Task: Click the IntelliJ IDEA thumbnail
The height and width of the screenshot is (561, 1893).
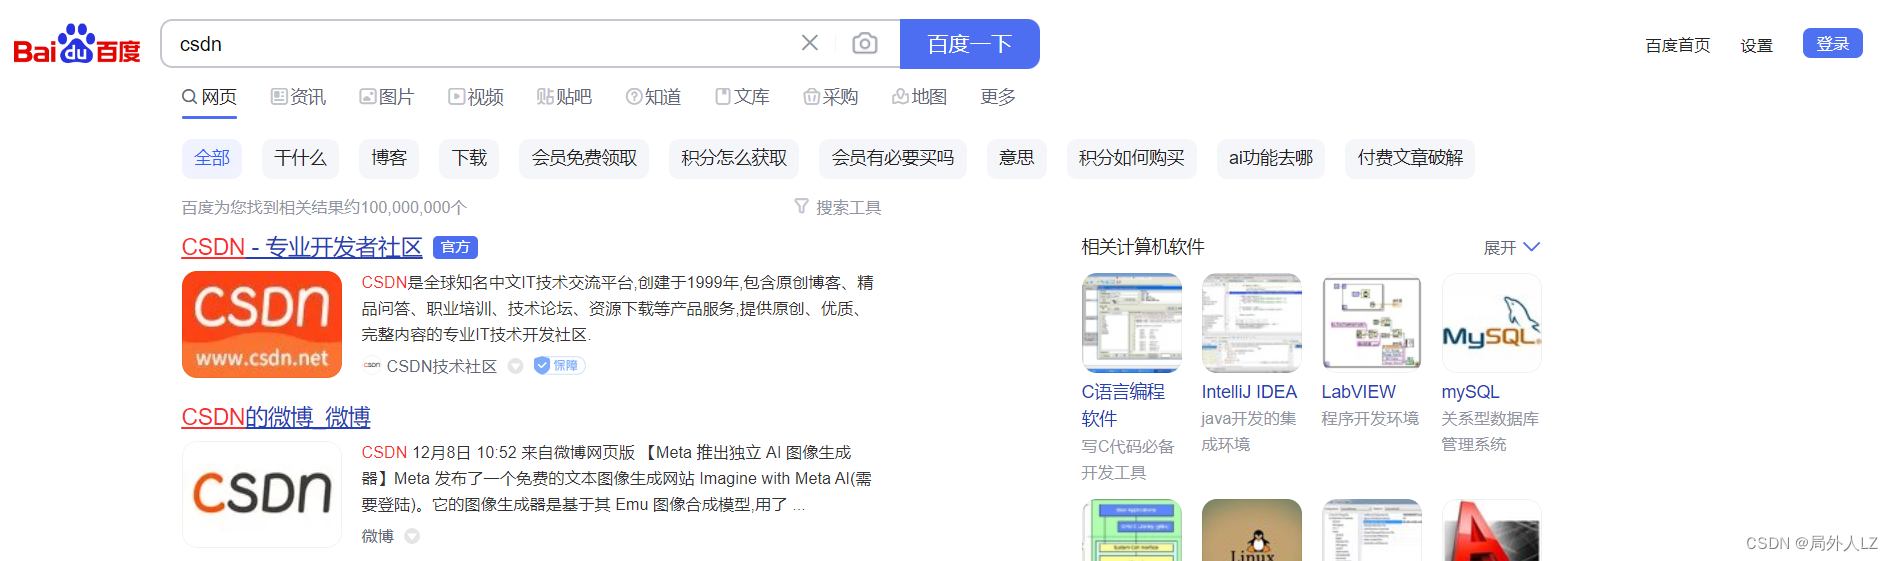Action: [1252, 323]
